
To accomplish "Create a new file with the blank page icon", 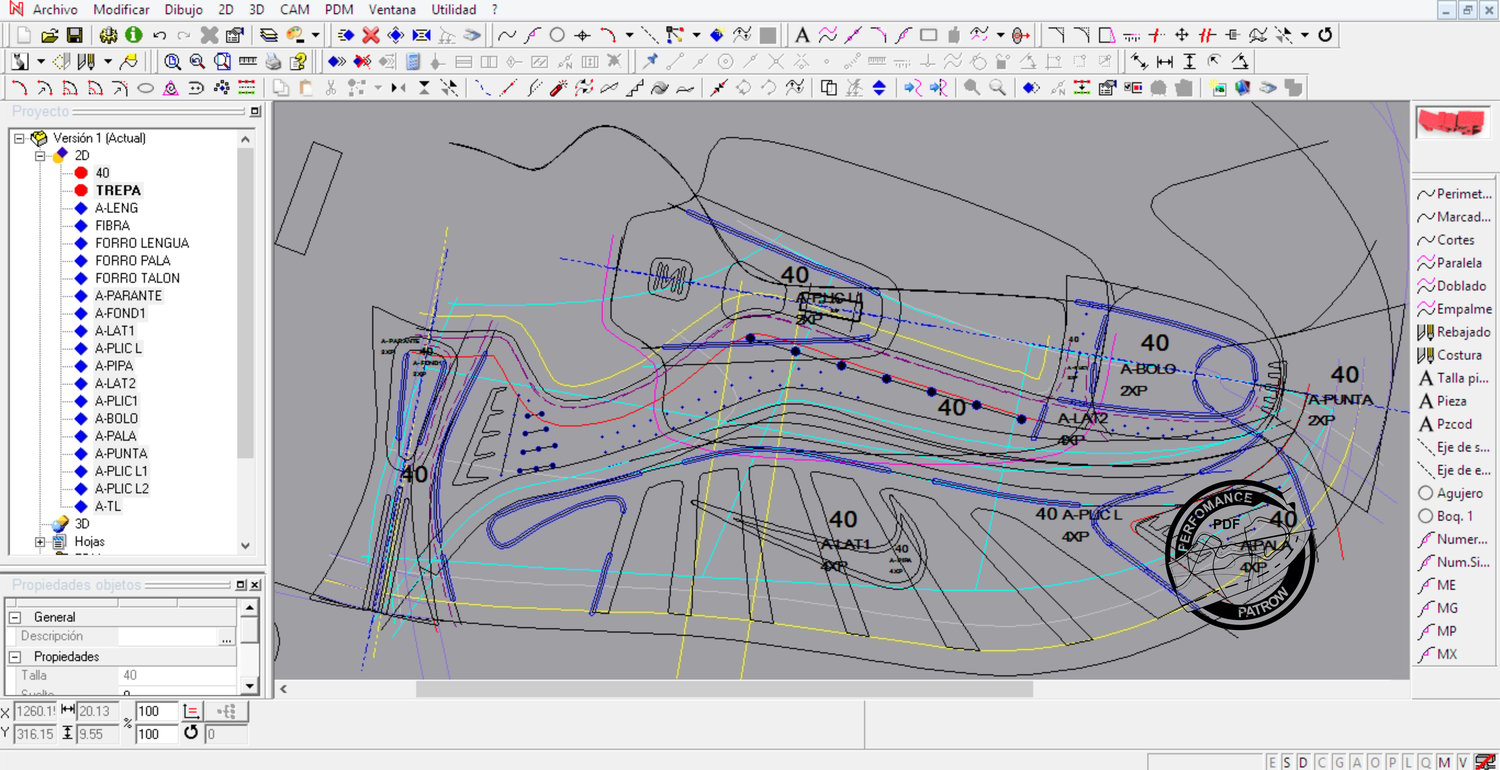I will click(x=24, y=35).
